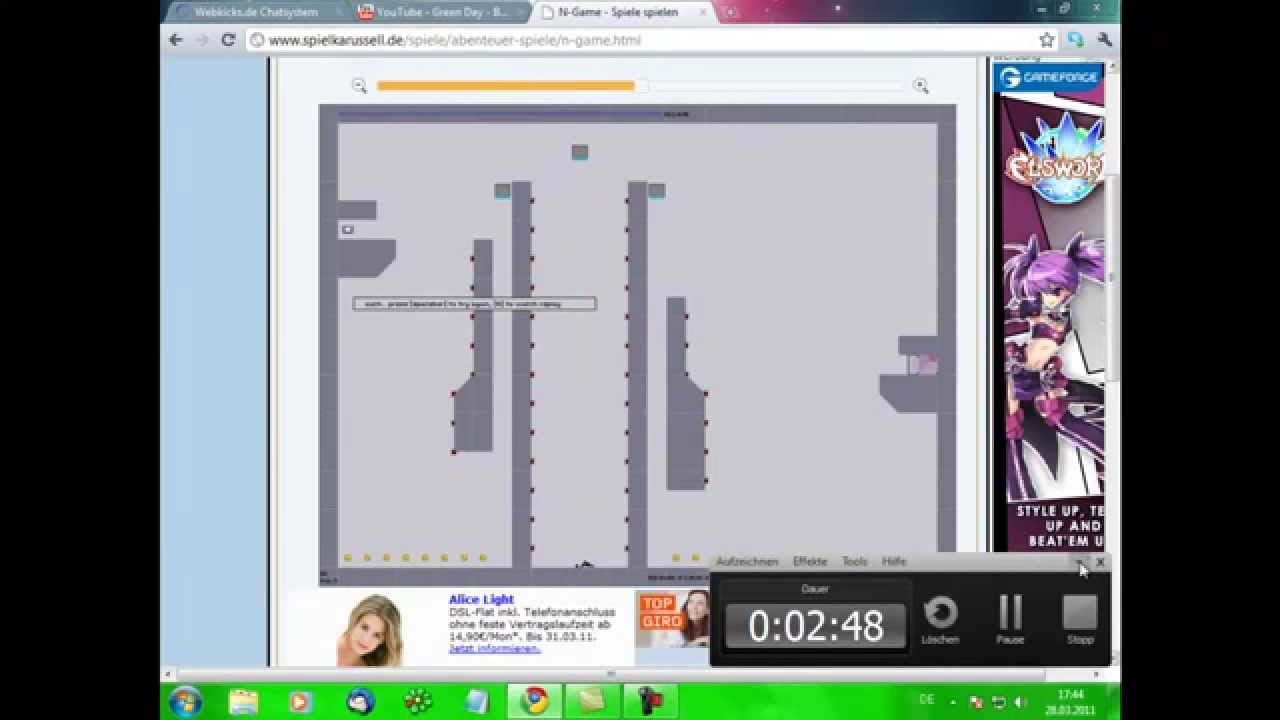Click the green folder taskbar icon

592,701
